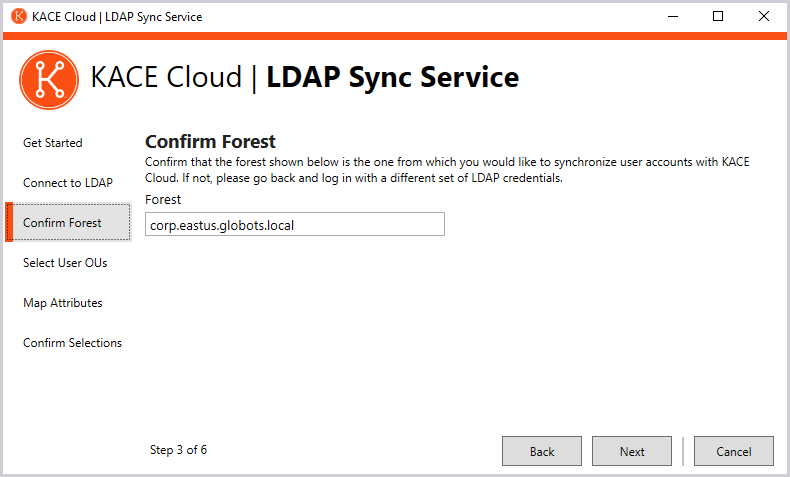
Task: Click the Forest field label
Action: [163, 200]
